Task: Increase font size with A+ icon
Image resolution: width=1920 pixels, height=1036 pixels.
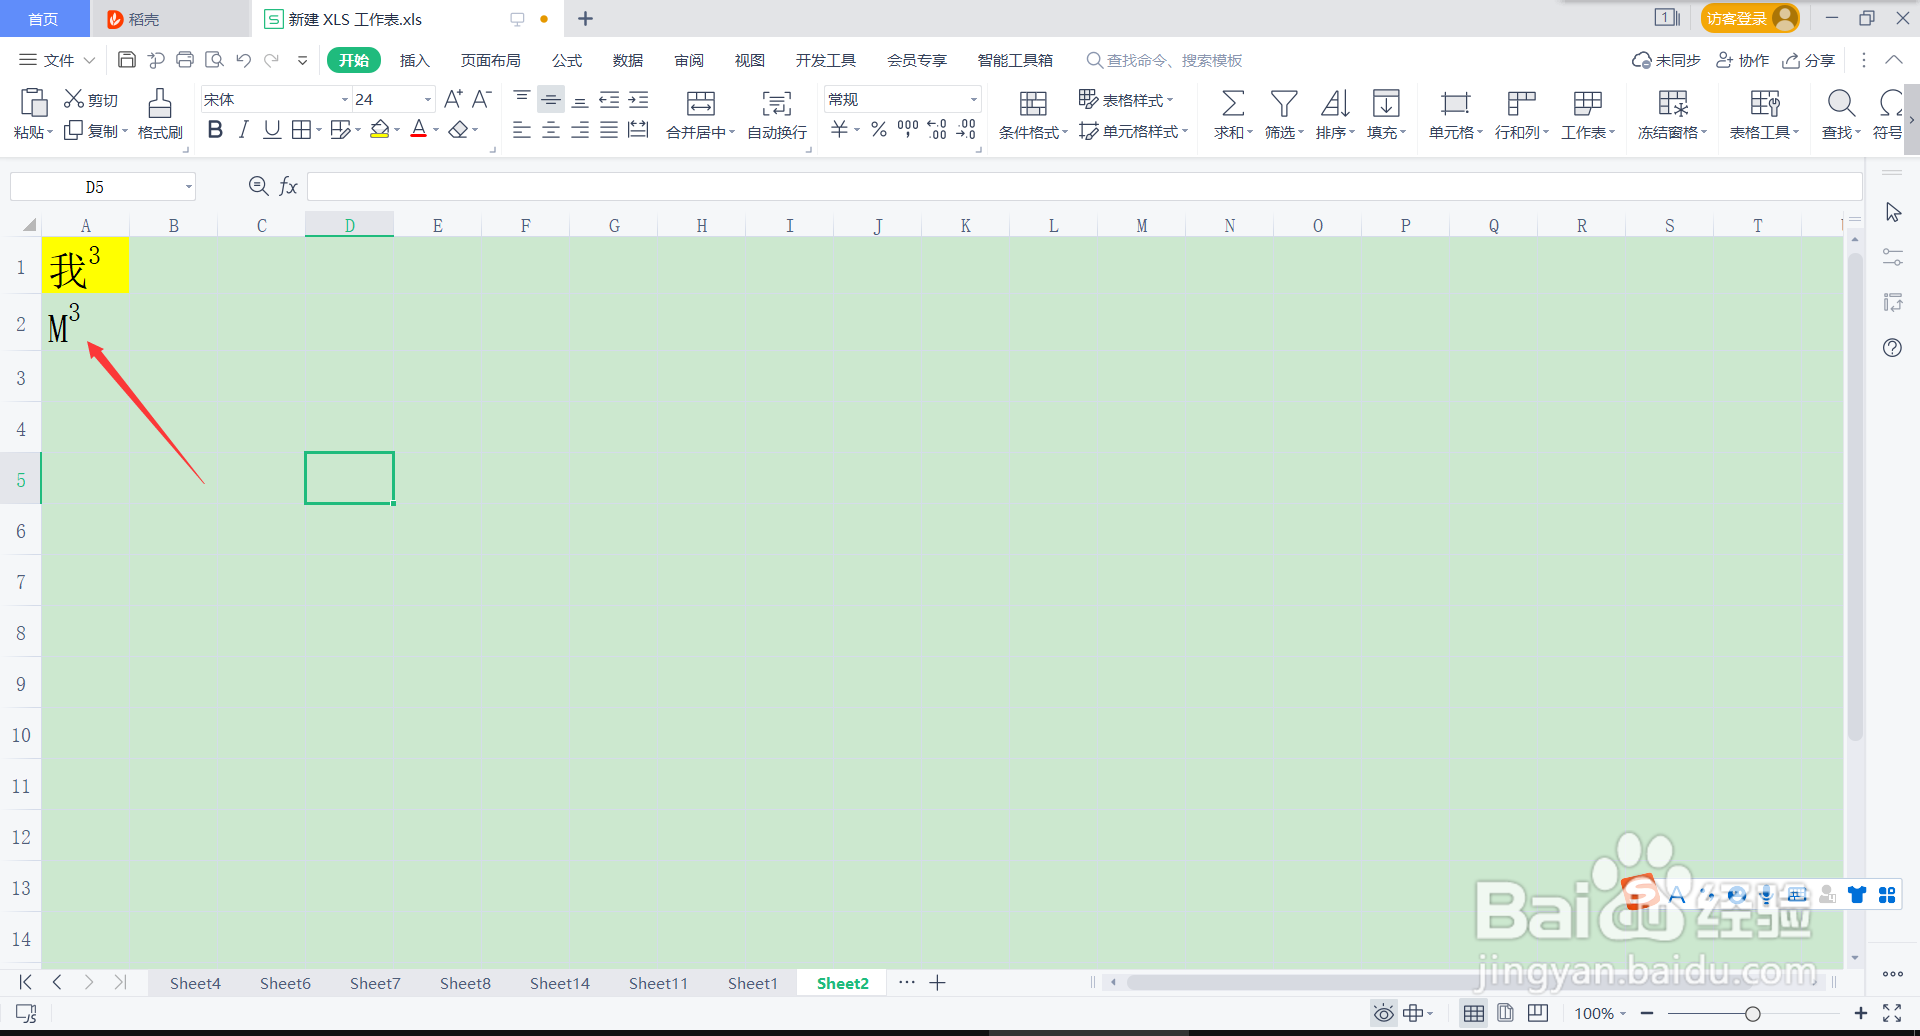Action: pyautogui.click(x=453, y=99)
